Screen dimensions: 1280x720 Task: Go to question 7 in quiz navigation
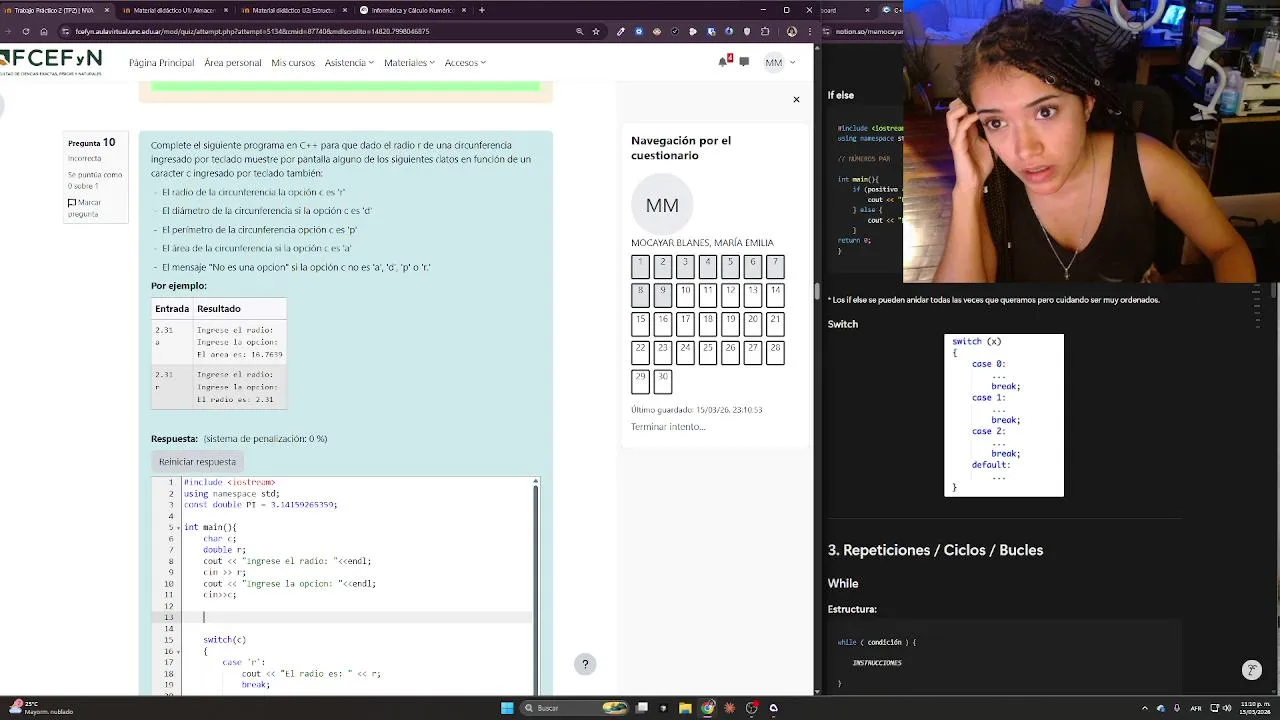775,267
